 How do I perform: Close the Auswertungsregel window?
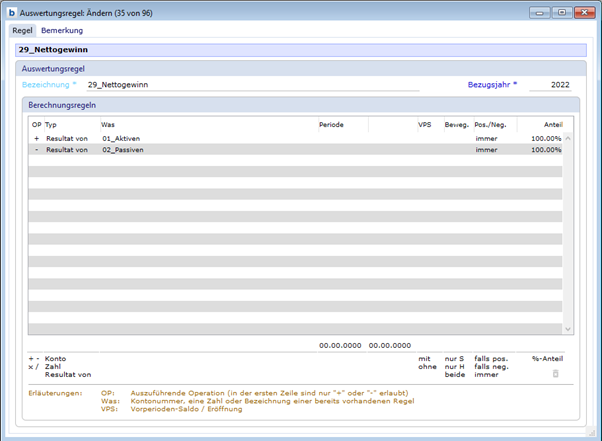coord(583,12)
